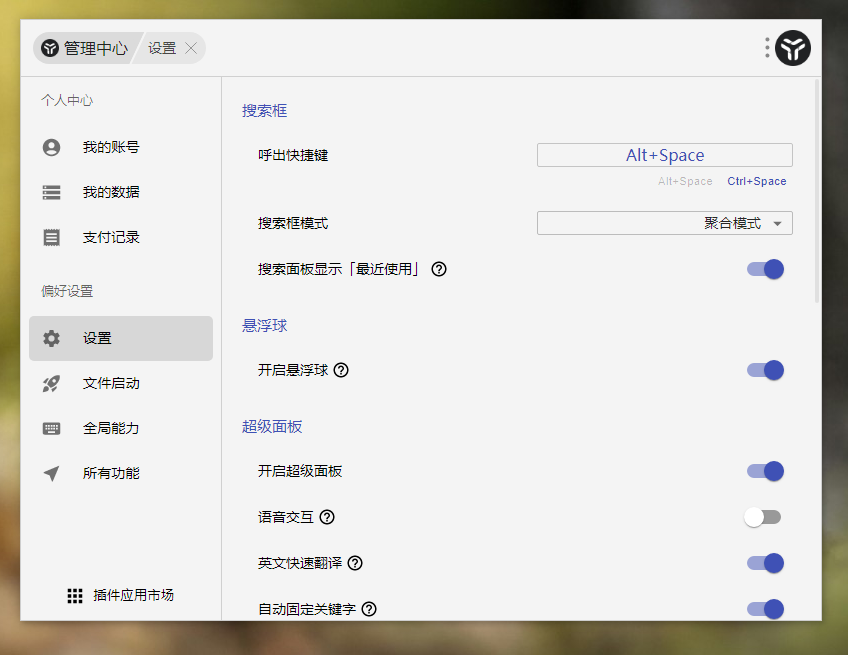
Task: Click the 全局能力 keyboard icon
Action: 51,428
